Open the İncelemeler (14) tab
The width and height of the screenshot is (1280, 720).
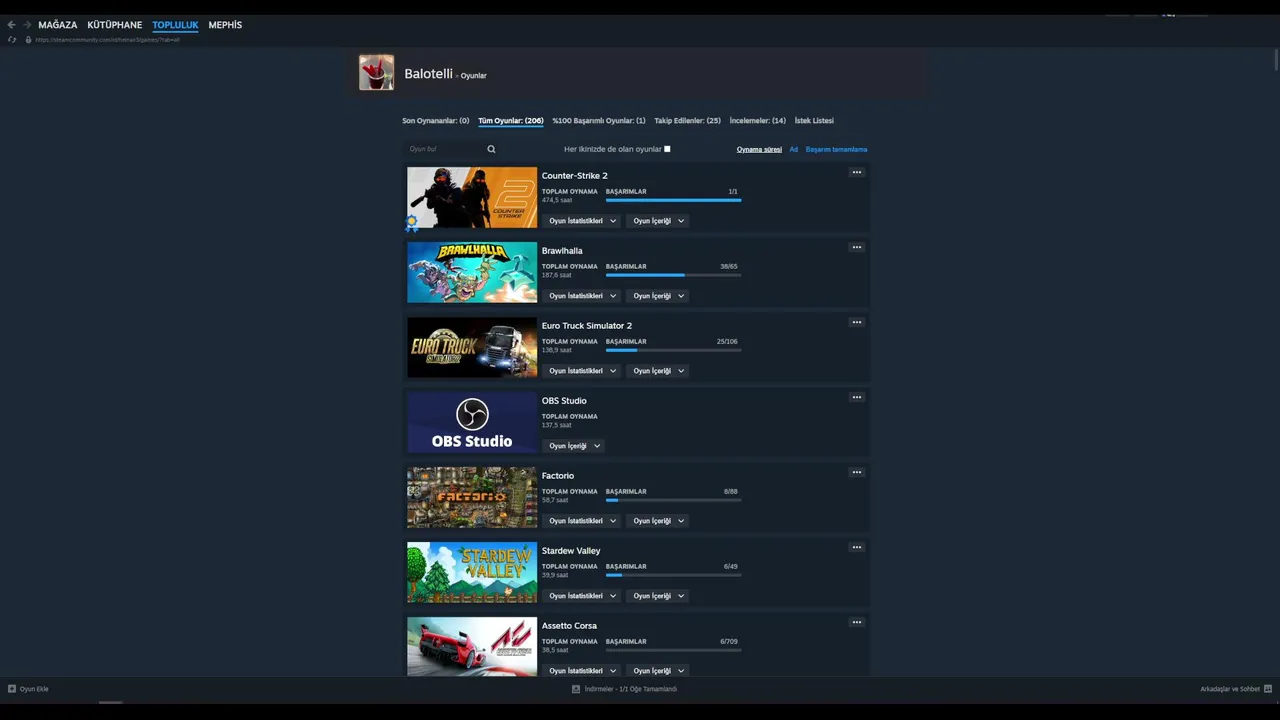[758, 121]
